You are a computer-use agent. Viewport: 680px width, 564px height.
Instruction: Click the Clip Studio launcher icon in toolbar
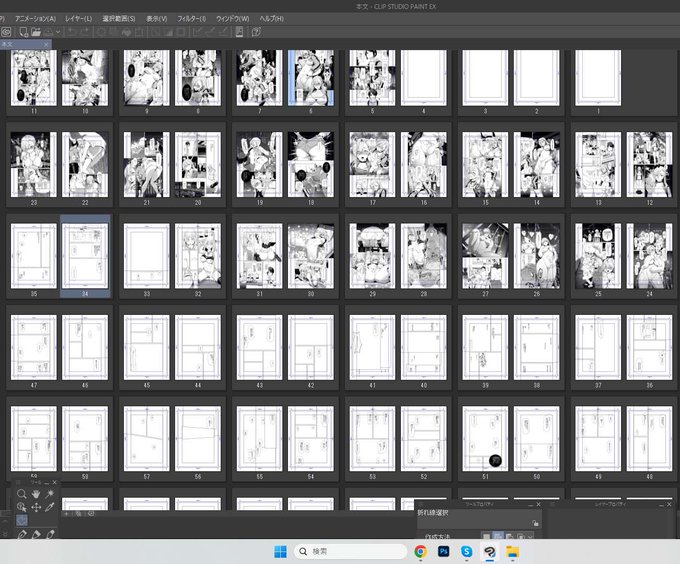click(6, 32)
